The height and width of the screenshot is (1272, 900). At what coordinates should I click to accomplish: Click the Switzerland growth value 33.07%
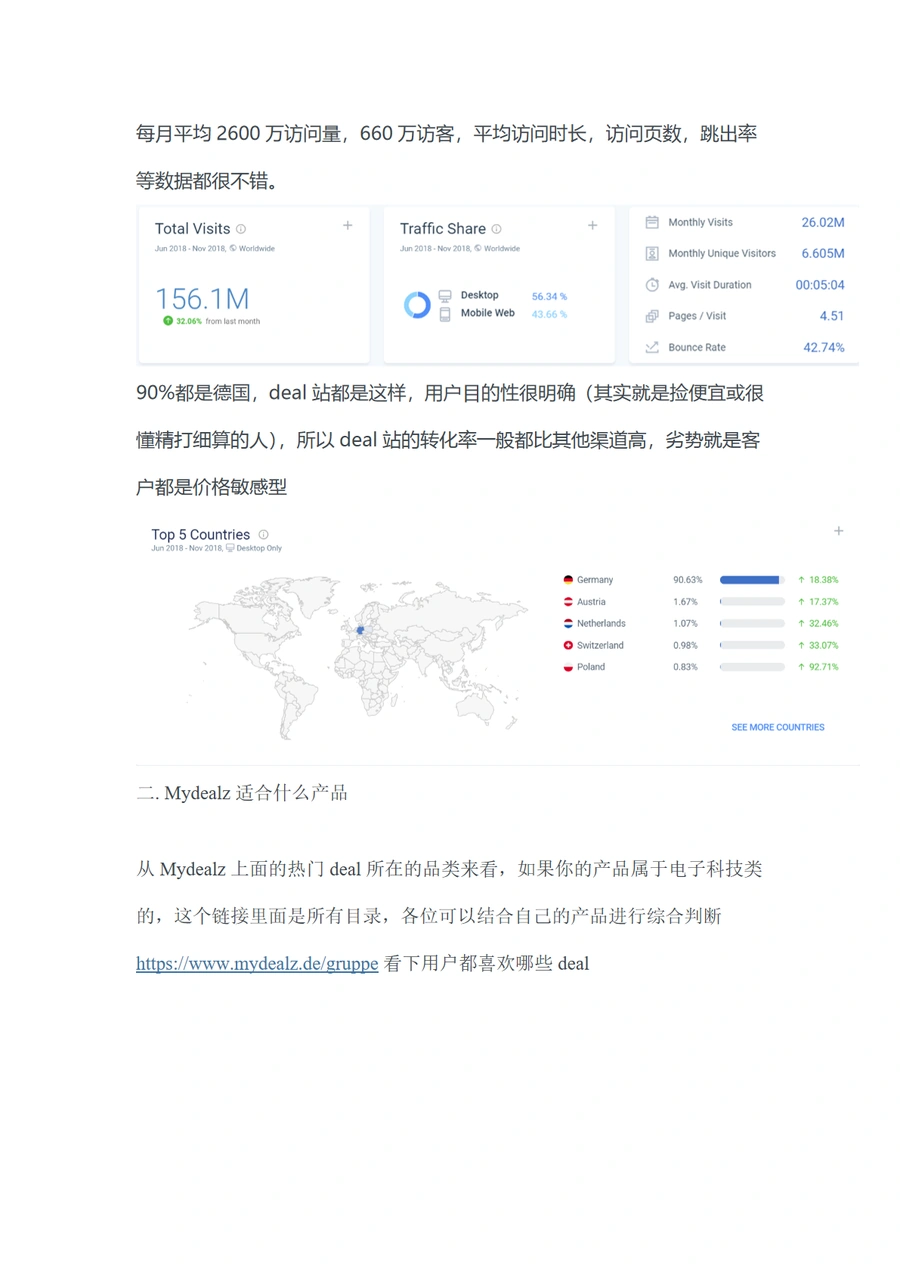coord(824,645)
